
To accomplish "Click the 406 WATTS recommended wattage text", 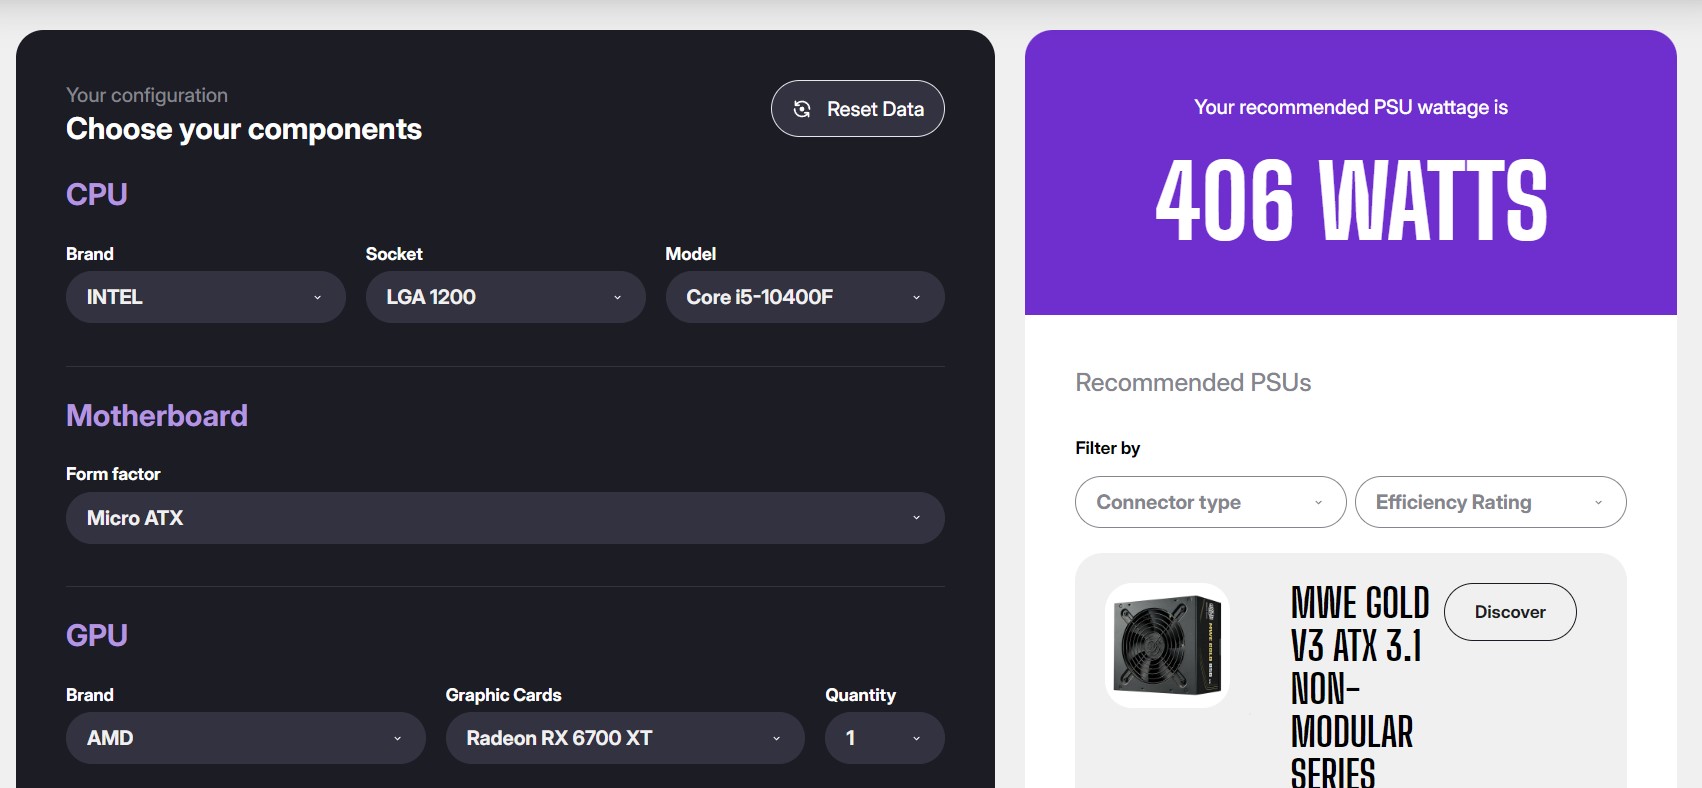I will 1351,201.
